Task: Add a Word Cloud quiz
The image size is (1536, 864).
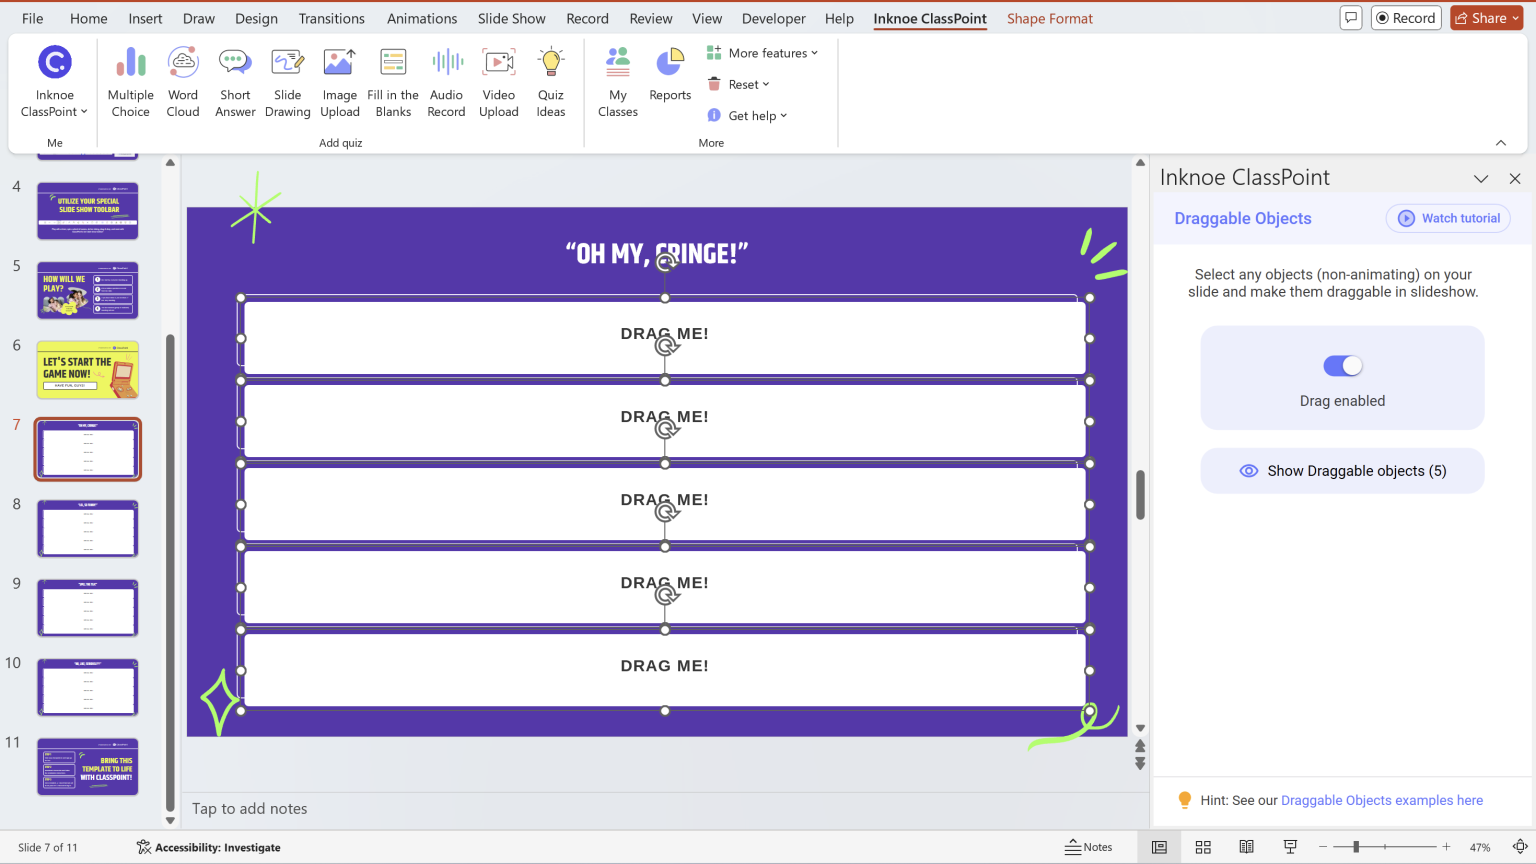Action: (x=183, y=65)
